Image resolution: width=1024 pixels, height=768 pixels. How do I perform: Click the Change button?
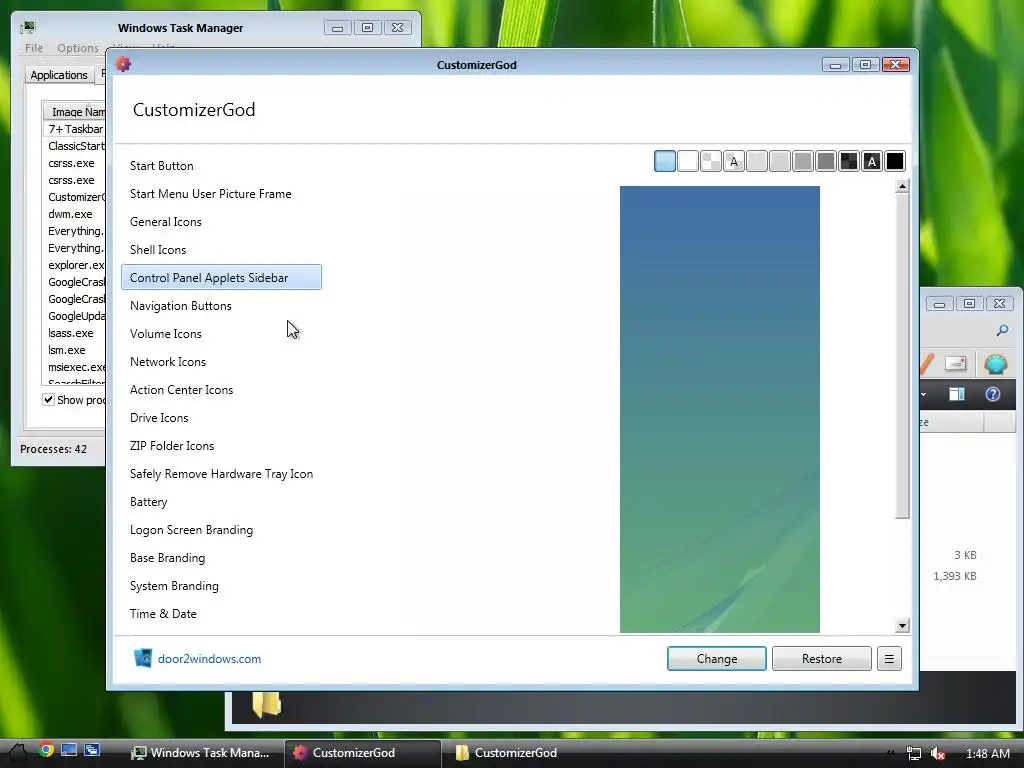(716, 659)
